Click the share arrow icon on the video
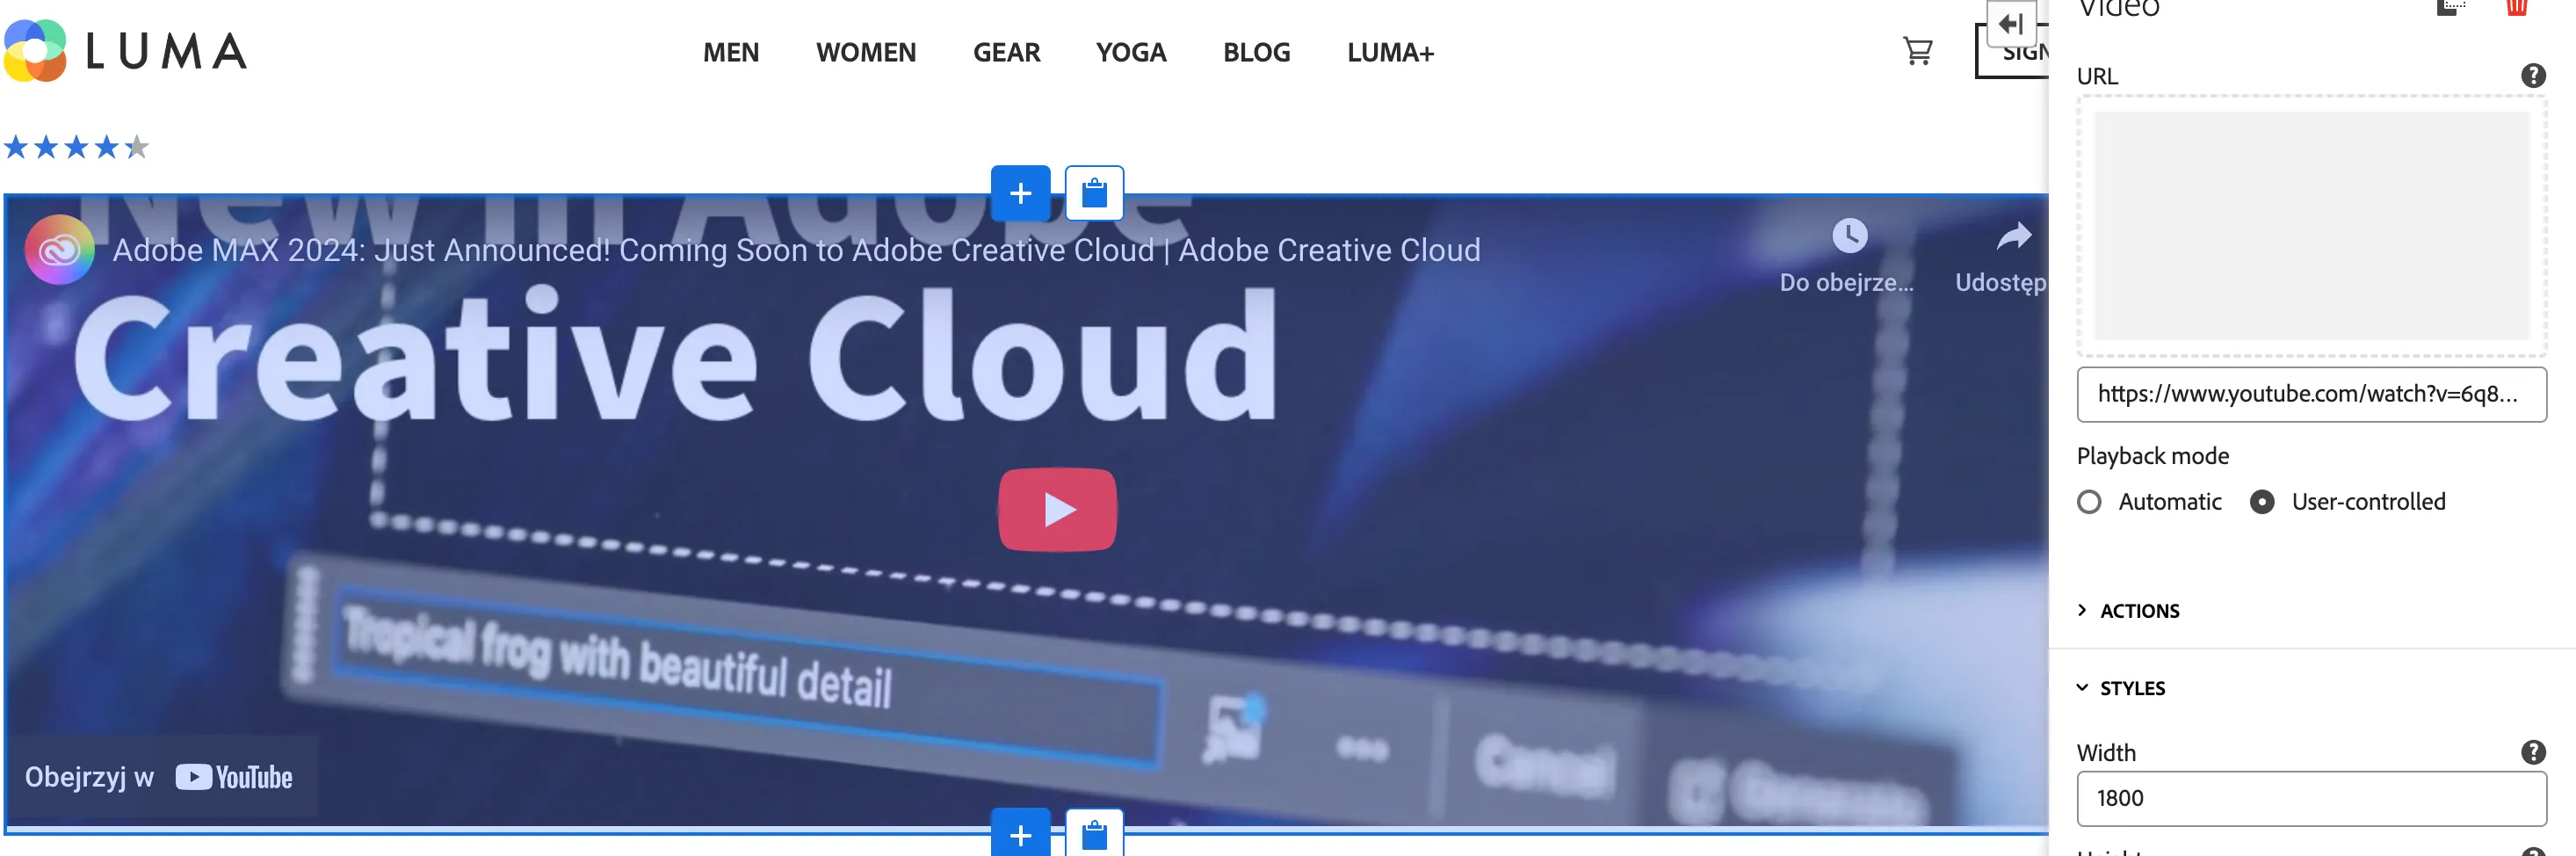Viewport: 2576px width, 856px height. [x=2012, y=237]
